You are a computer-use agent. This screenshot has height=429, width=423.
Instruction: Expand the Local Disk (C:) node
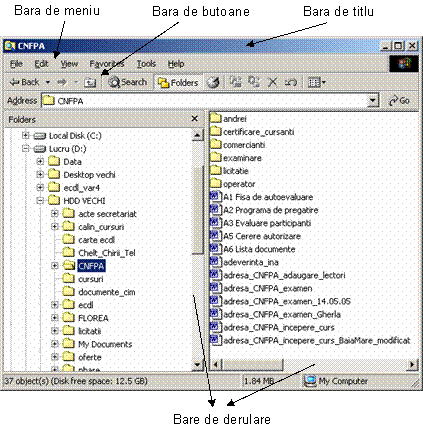point(25,135)
